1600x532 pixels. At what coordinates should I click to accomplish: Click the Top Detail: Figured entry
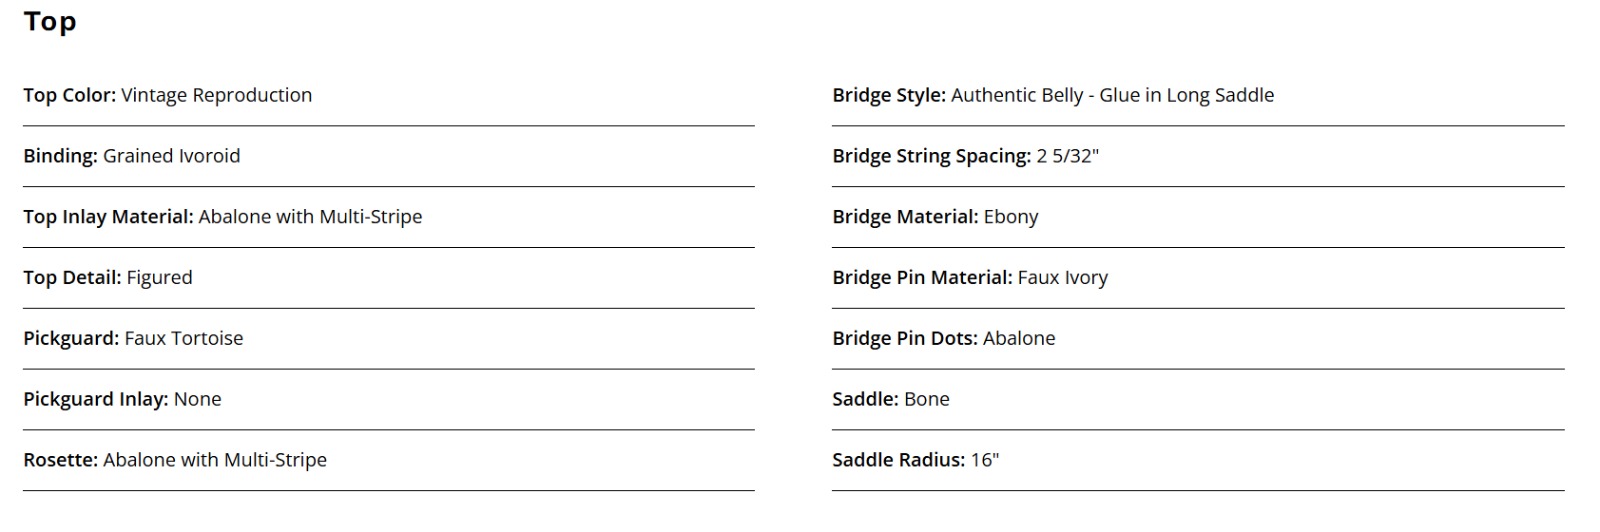(108, 278)
